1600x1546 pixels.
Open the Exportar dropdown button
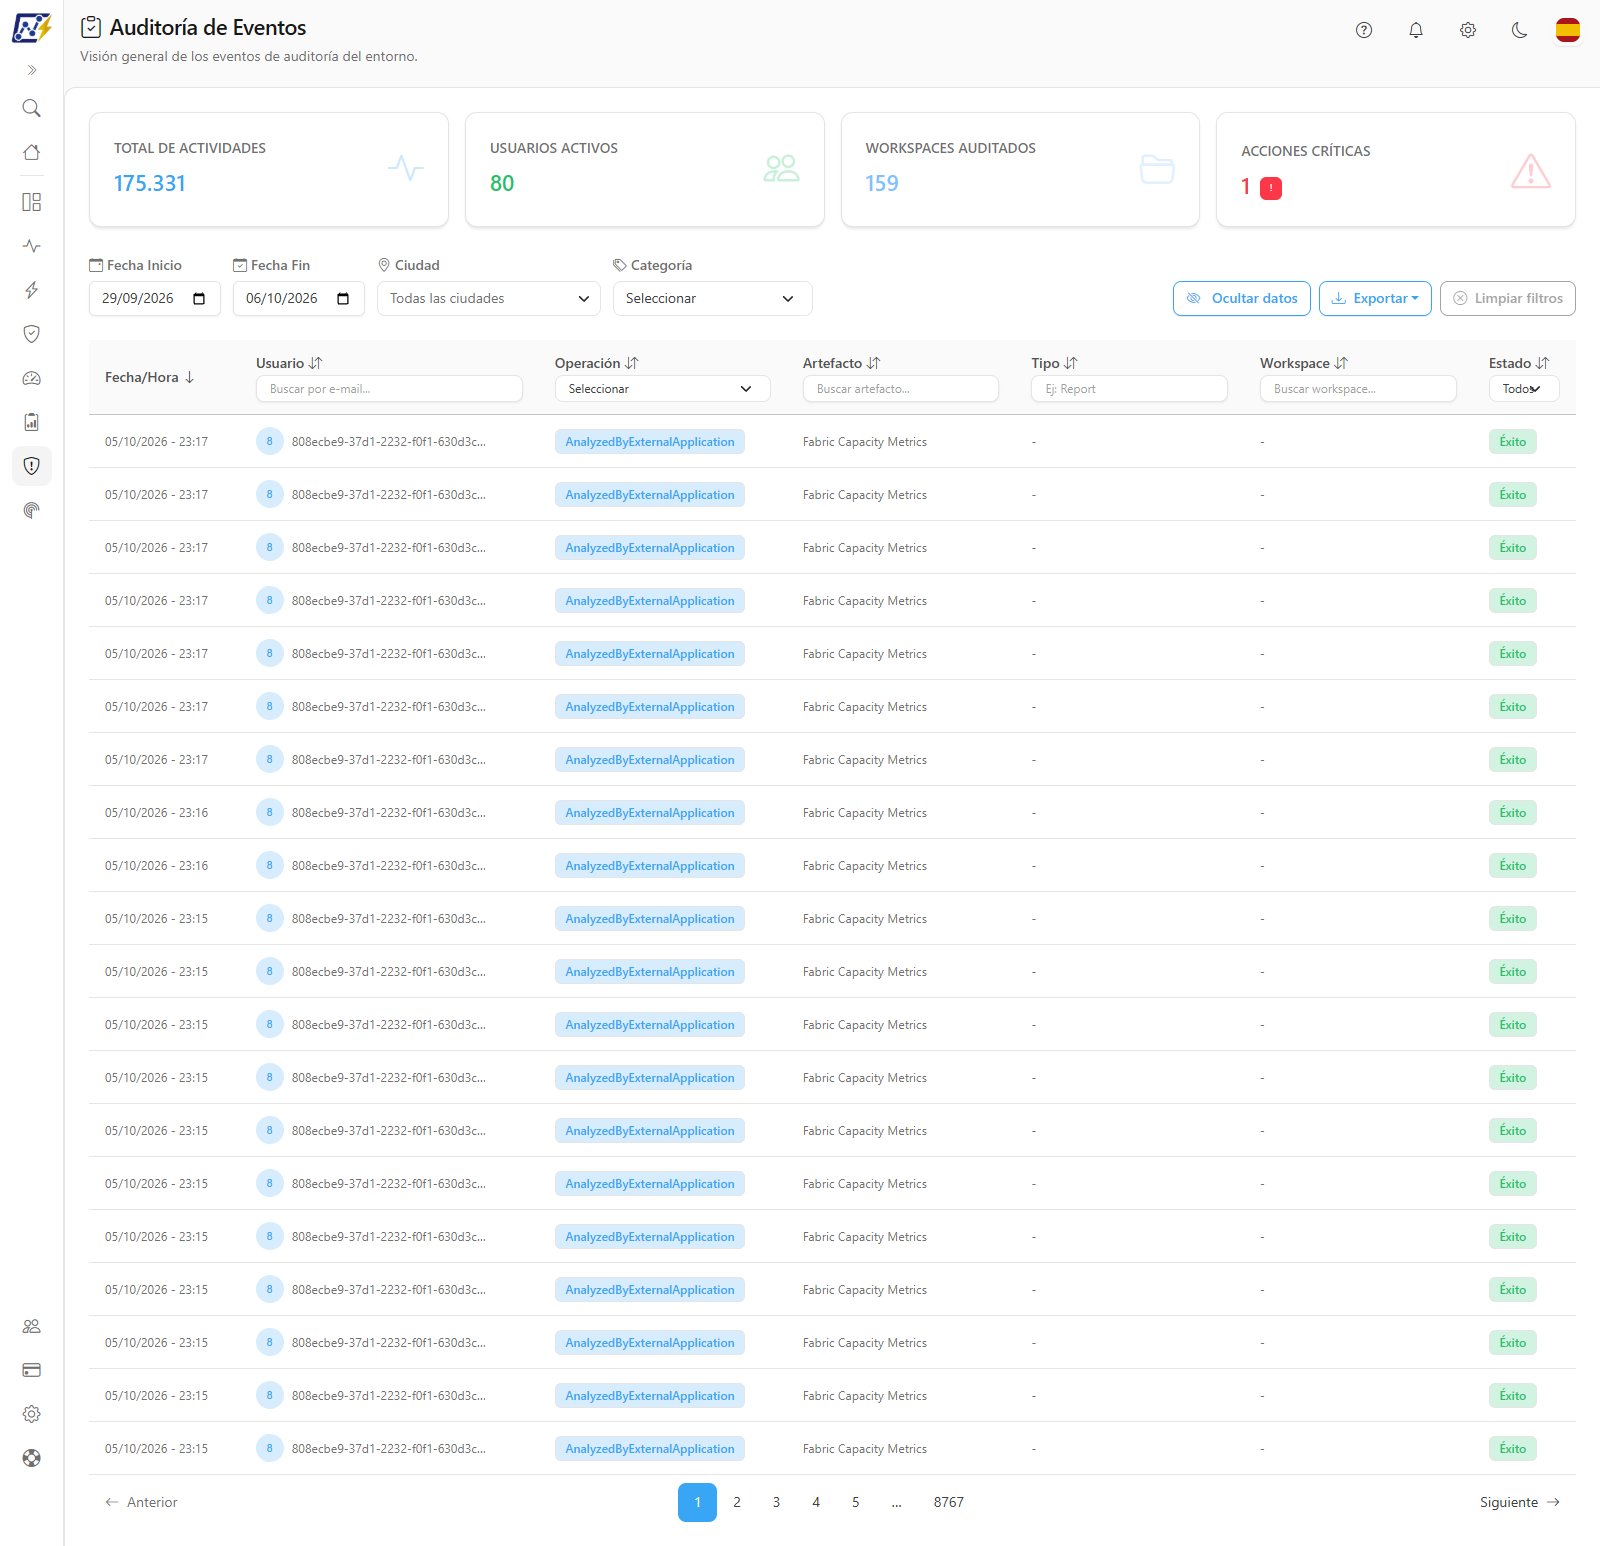(1375, 299)
